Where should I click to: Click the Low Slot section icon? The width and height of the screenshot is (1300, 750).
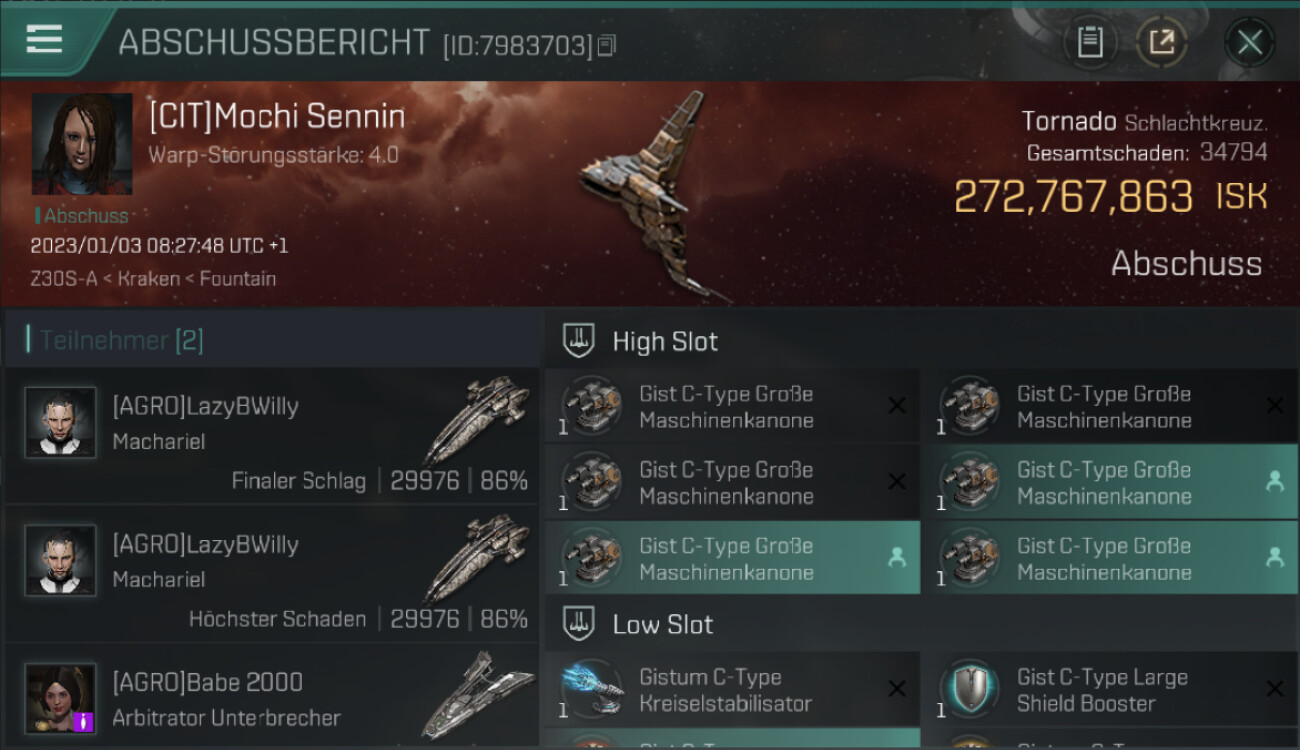click(578, 624)
